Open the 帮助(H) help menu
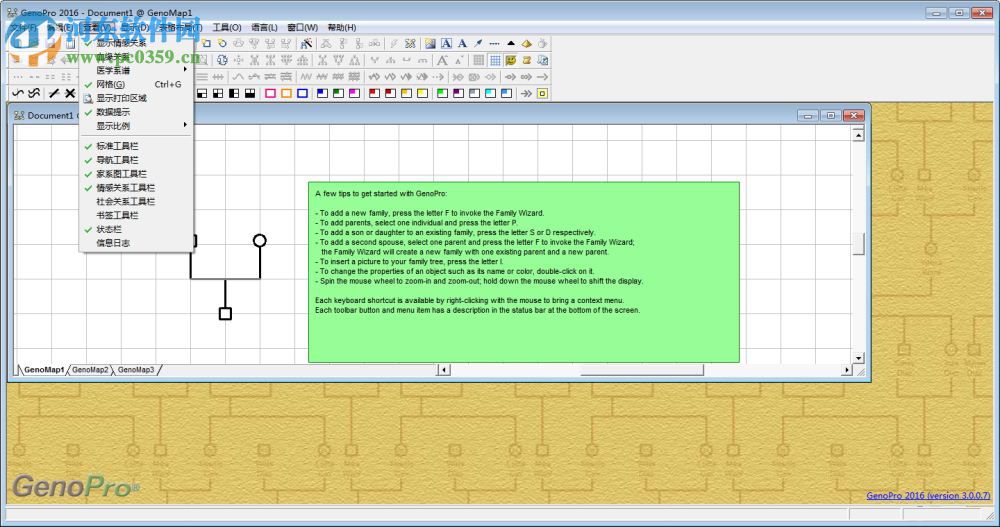The height and width of the screenshot is (527, 1000). pyautogui.click(x=342, y=27)
